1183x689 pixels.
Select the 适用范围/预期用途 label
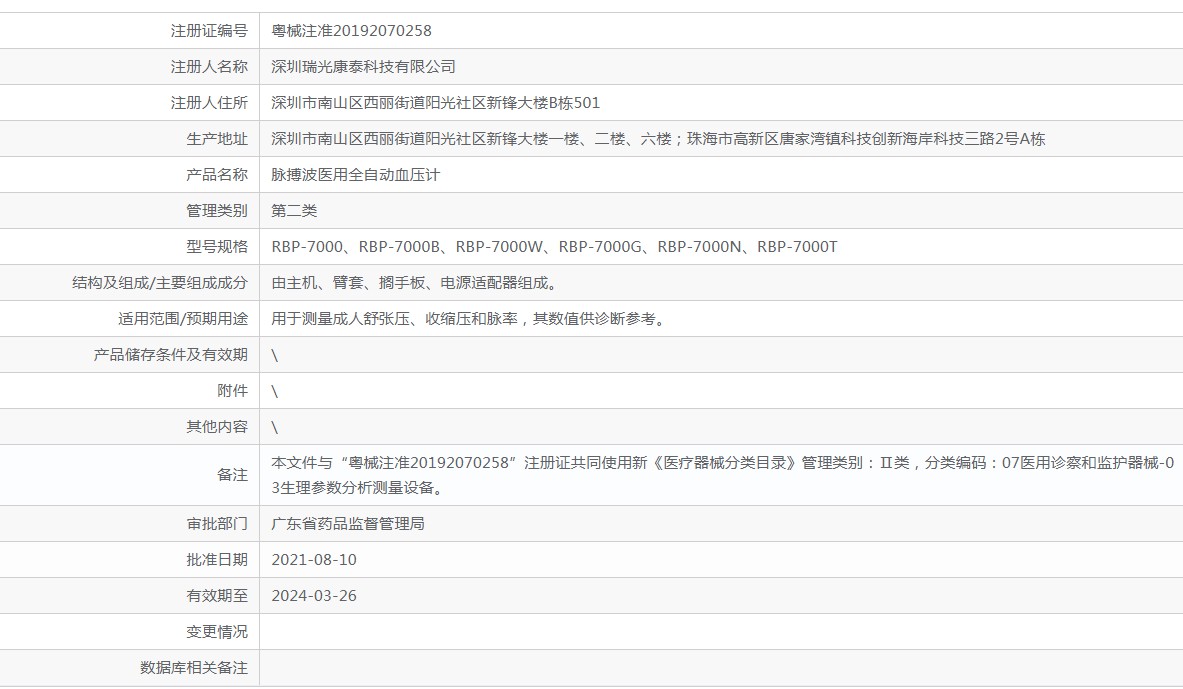[x=183, y=319]
